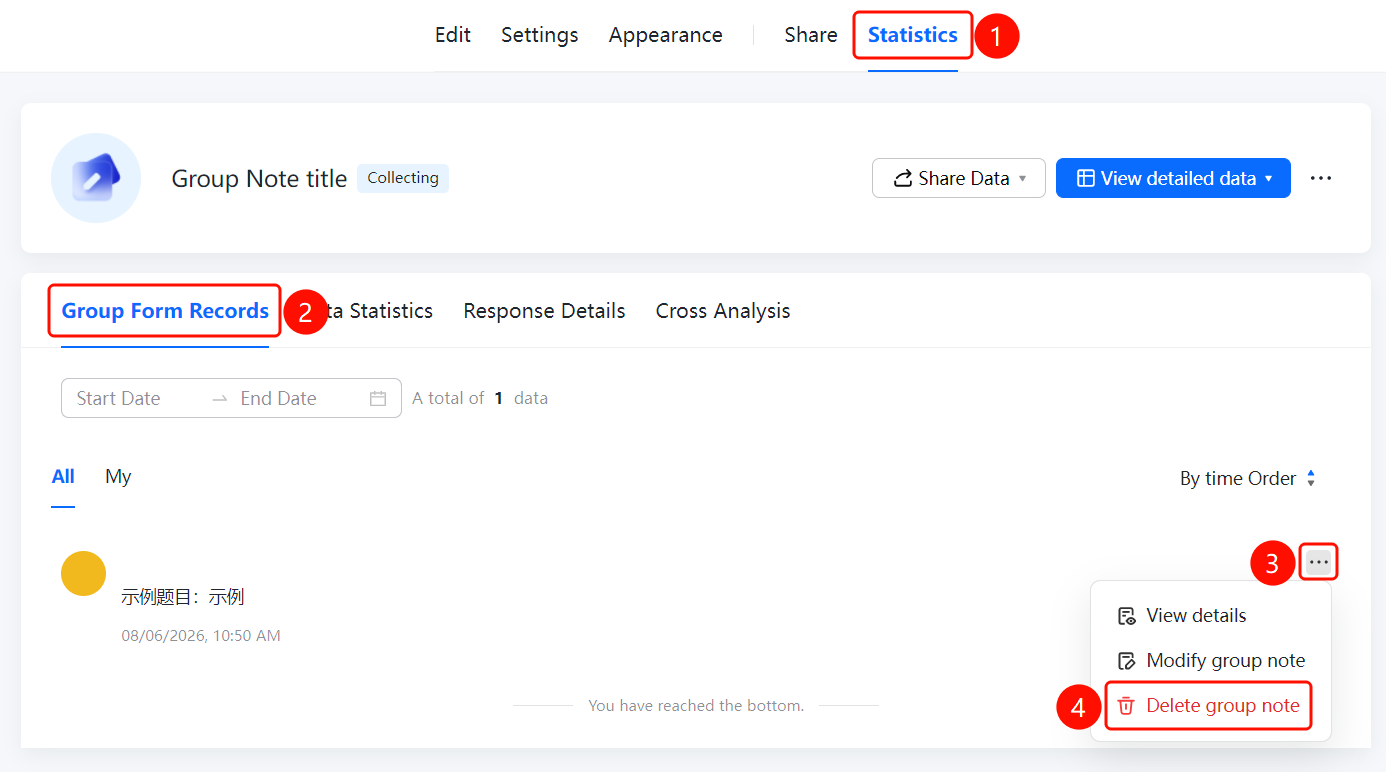The image size is (1386, 772).
Task: Click the Group Note title heading
Action: pyautogui.click(x=259, y=179)
